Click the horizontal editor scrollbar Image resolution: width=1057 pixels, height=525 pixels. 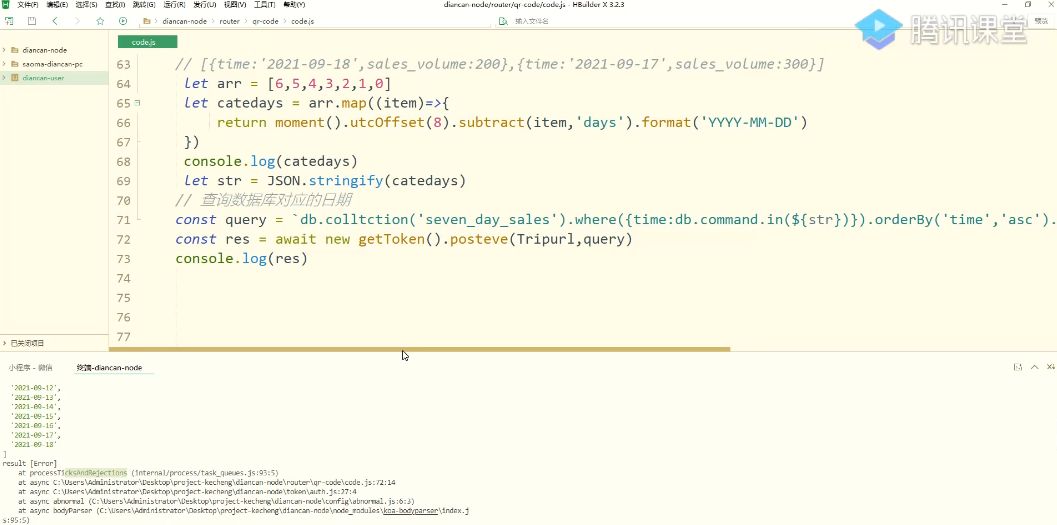(x=419, y=349)
